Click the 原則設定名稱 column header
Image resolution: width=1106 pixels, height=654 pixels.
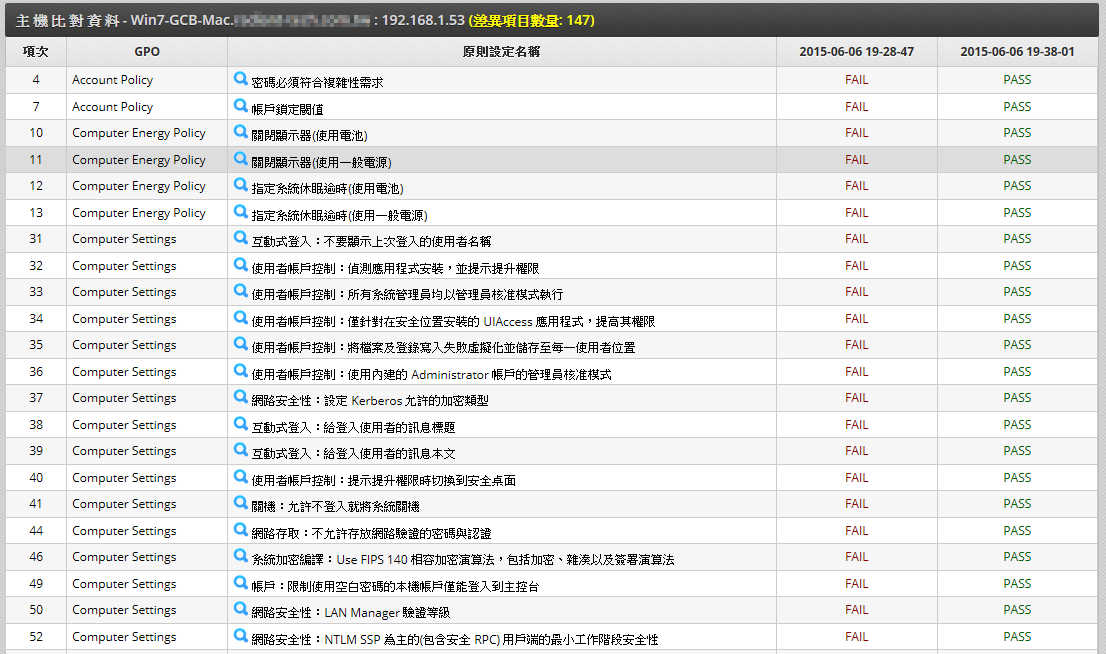501,52
